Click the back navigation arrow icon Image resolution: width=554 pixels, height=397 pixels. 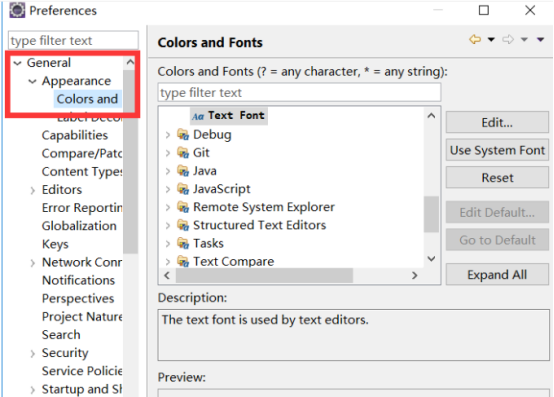tap(475, 39)
